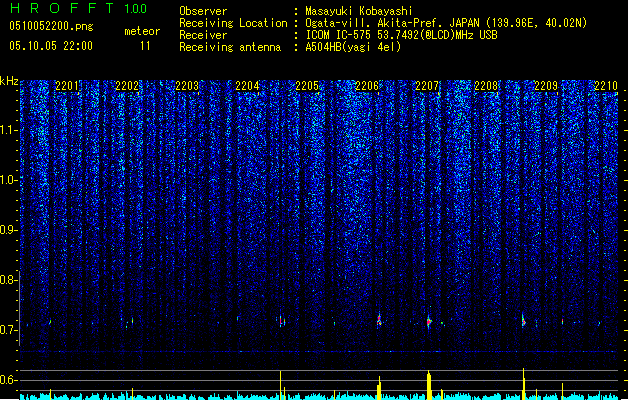The height and width of the screenshot is (400, 629).
Task: Click version number 1.0.0
Action: pyautogui.click(x=135, y=9)
